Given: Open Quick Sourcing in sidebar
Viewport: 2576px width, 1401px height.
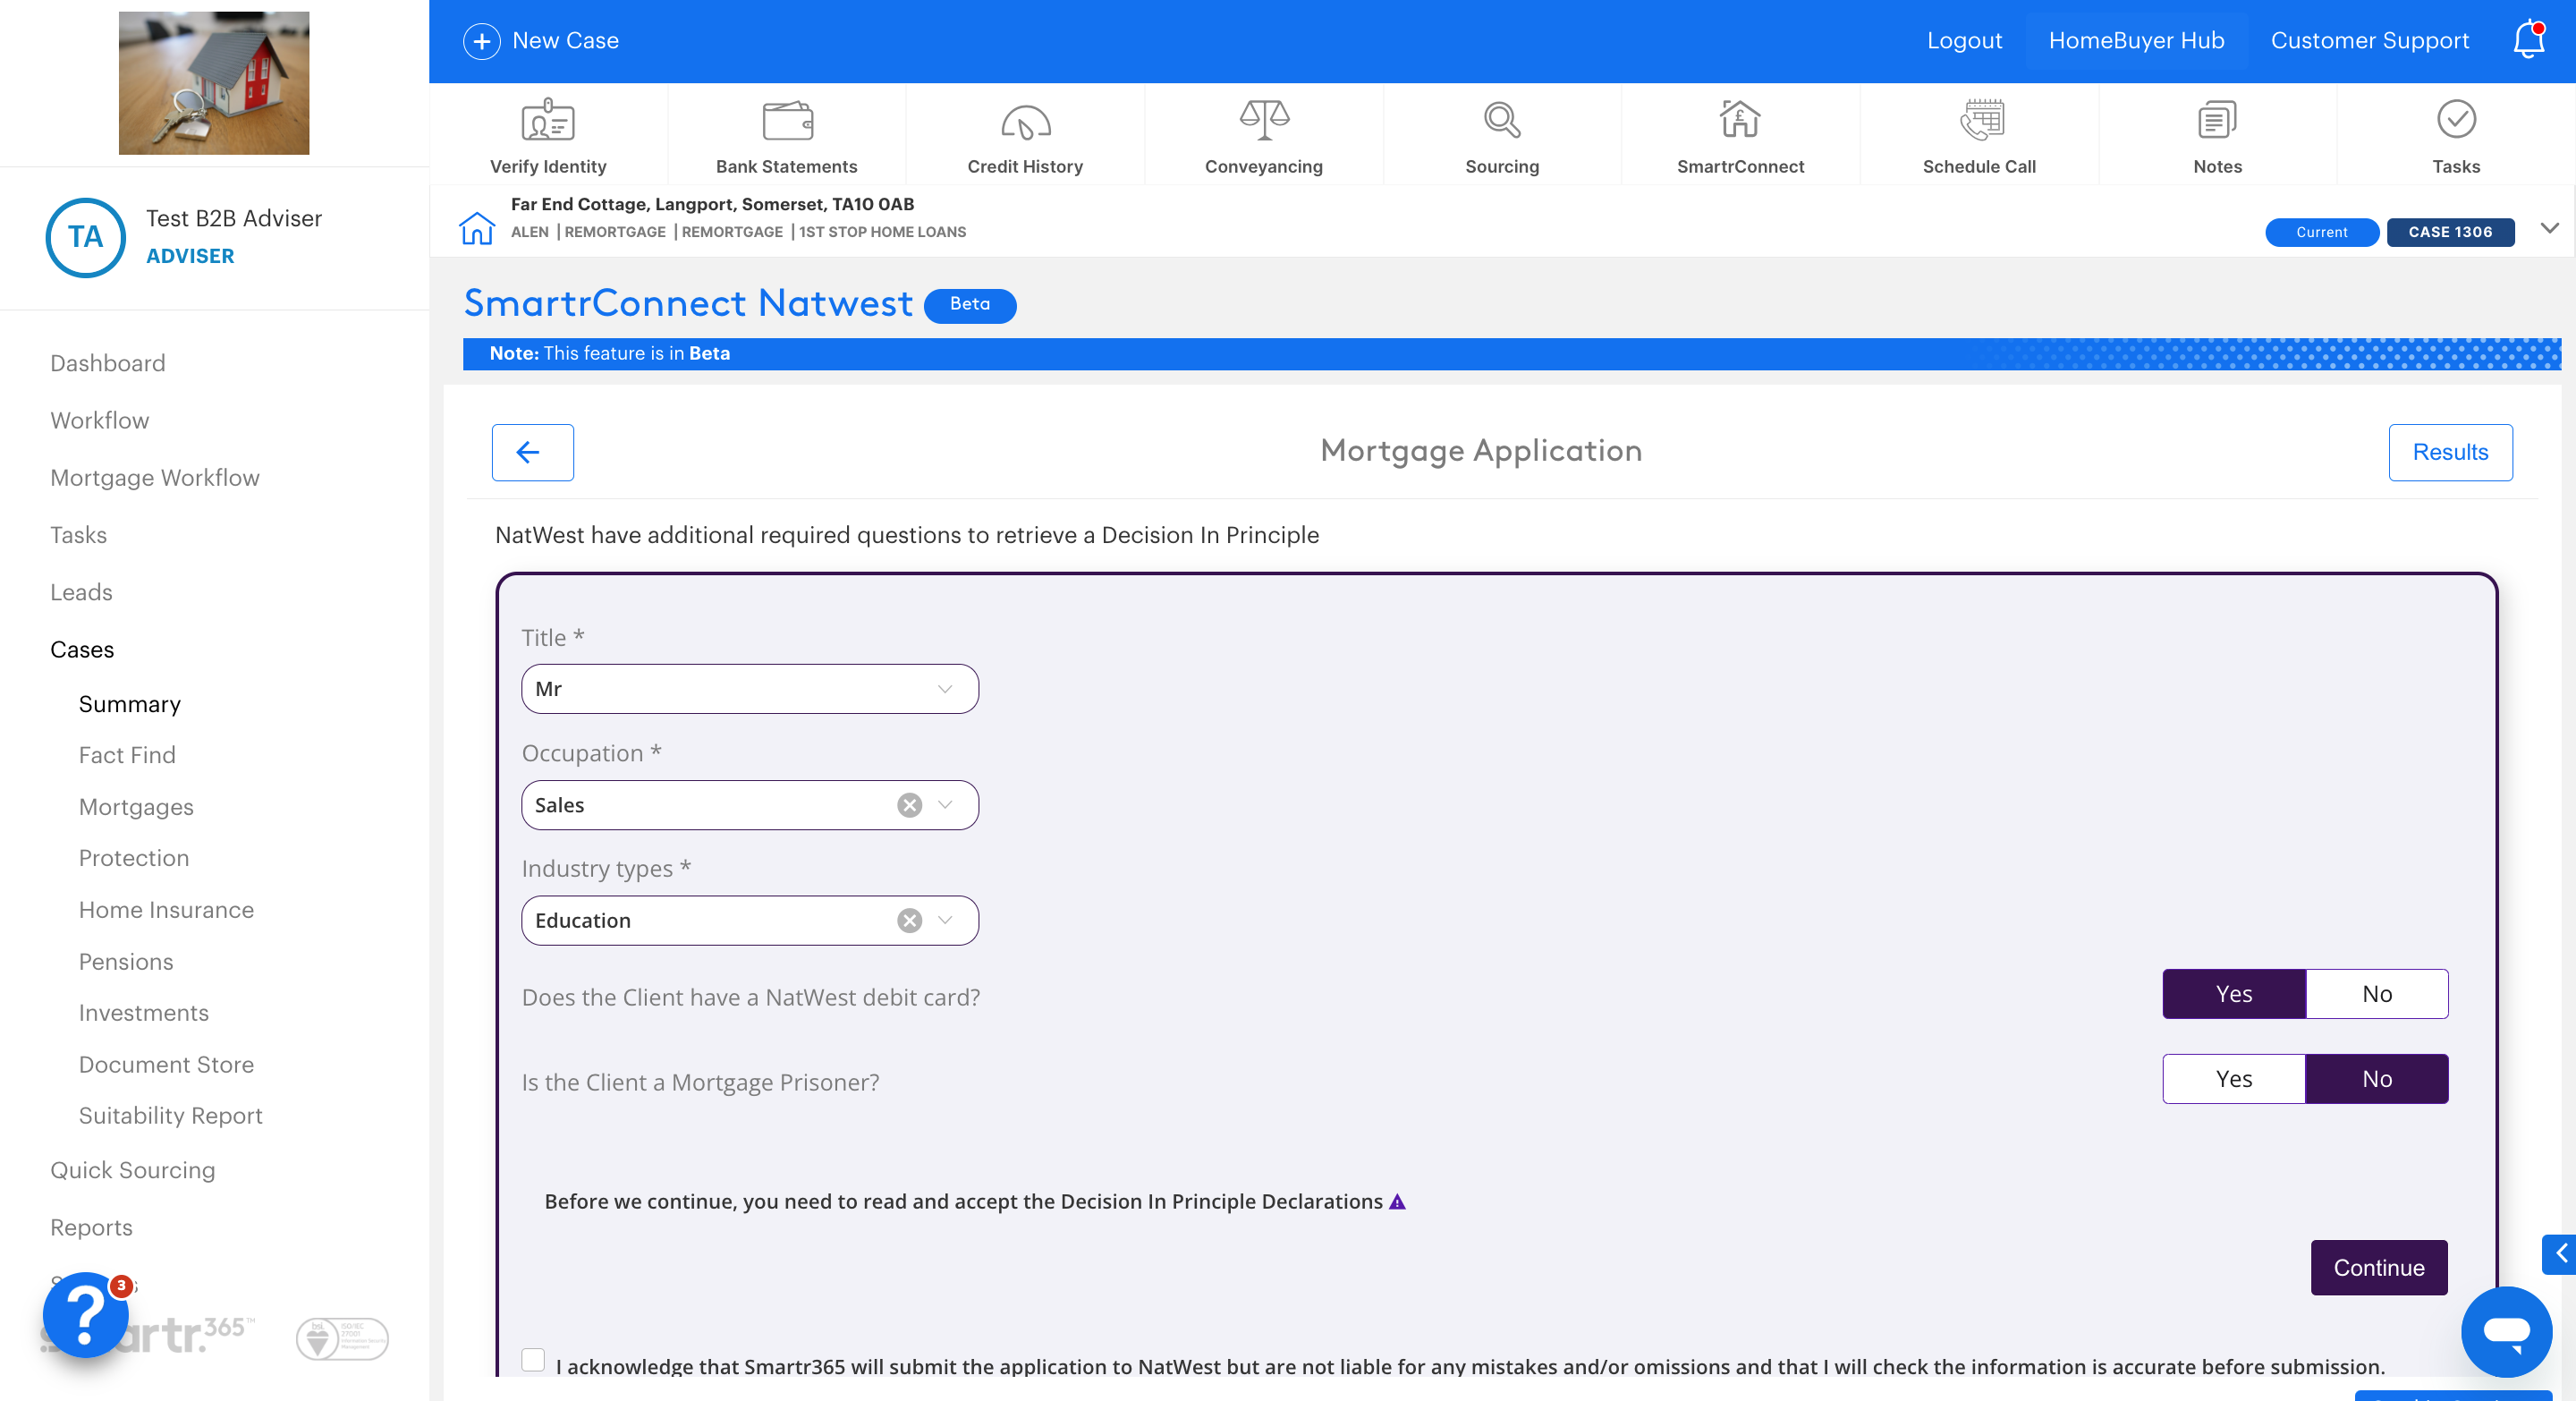Looking at the screenshot, I should point(133,1170).
